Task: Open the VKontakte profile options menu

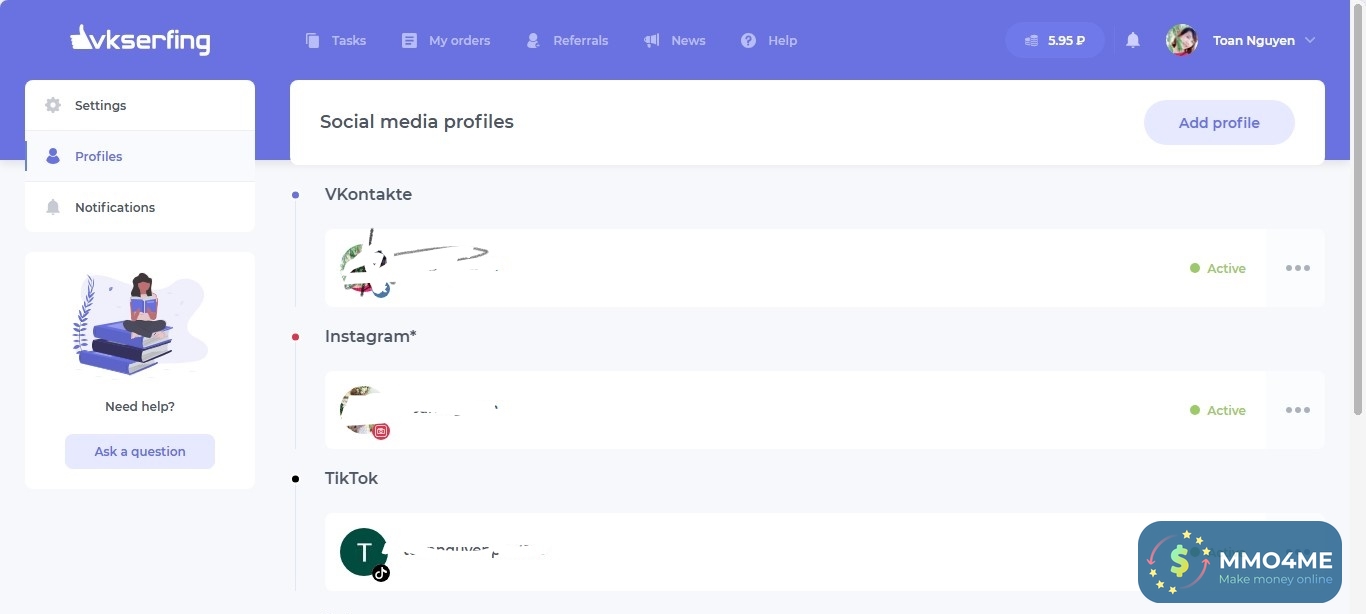Action: click(x=1297, y=268)
